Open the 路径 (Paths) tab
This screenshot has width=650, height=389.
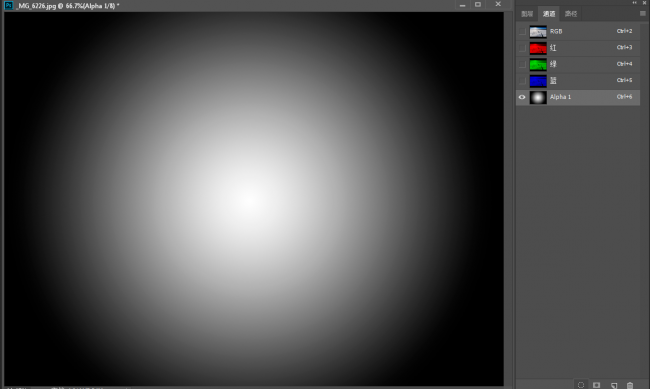[x=571, y=14]
